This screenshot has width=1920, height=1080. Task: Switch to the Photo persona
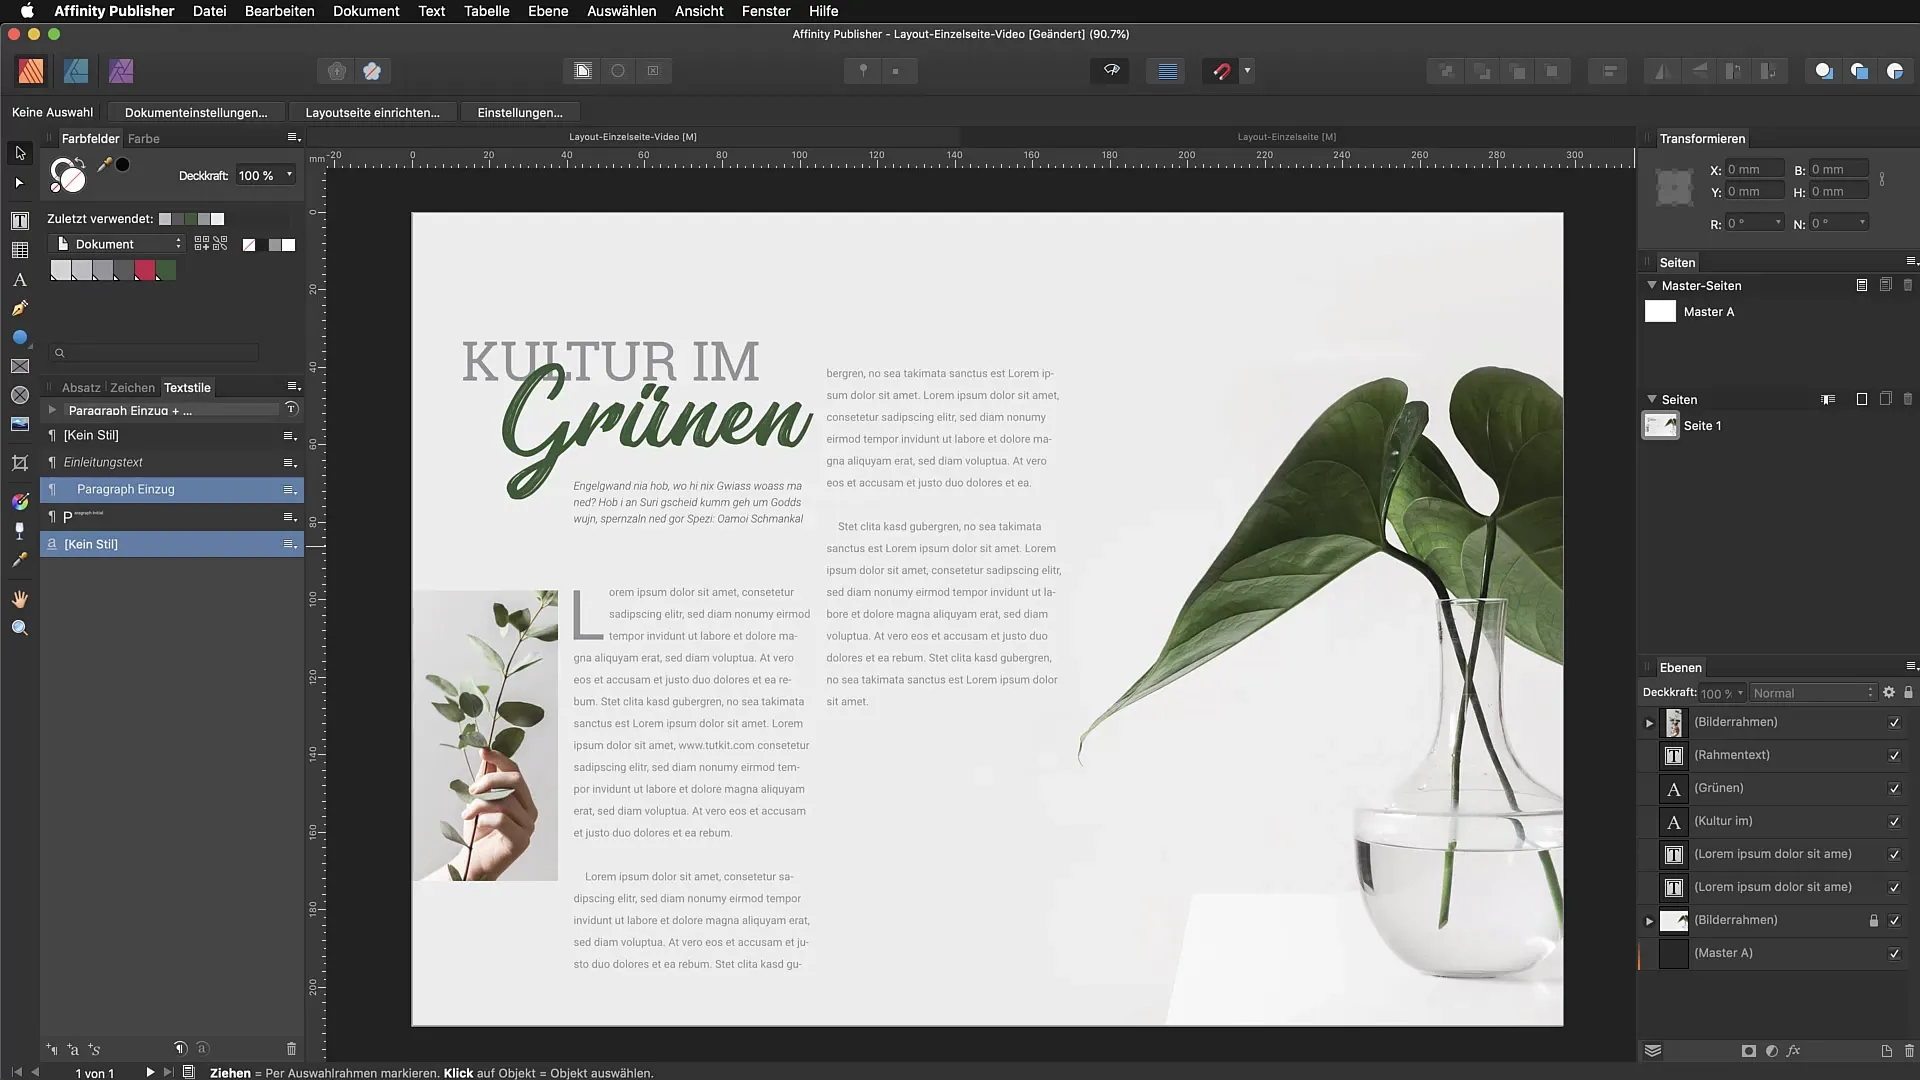[x=121, y=71]
